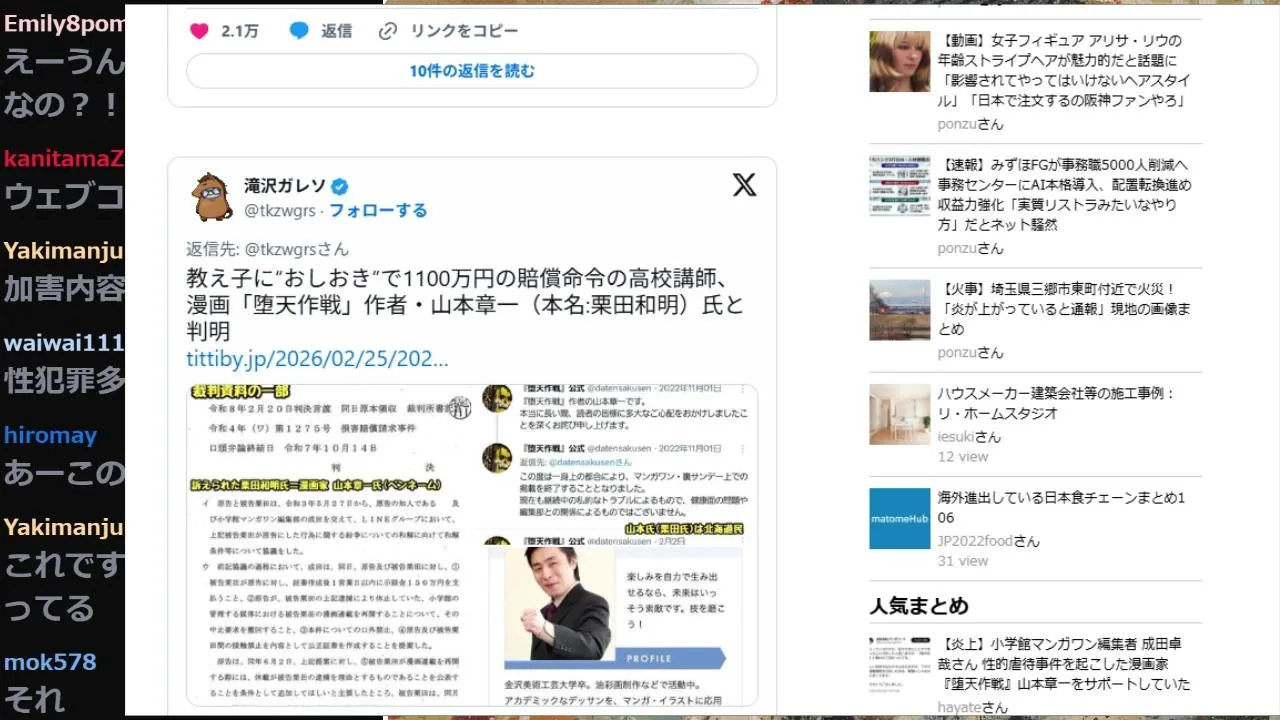Open 海外進出している日本食チェーンまとめ link
Viewport: 1280px width, 720px height.
point(1062,507)
